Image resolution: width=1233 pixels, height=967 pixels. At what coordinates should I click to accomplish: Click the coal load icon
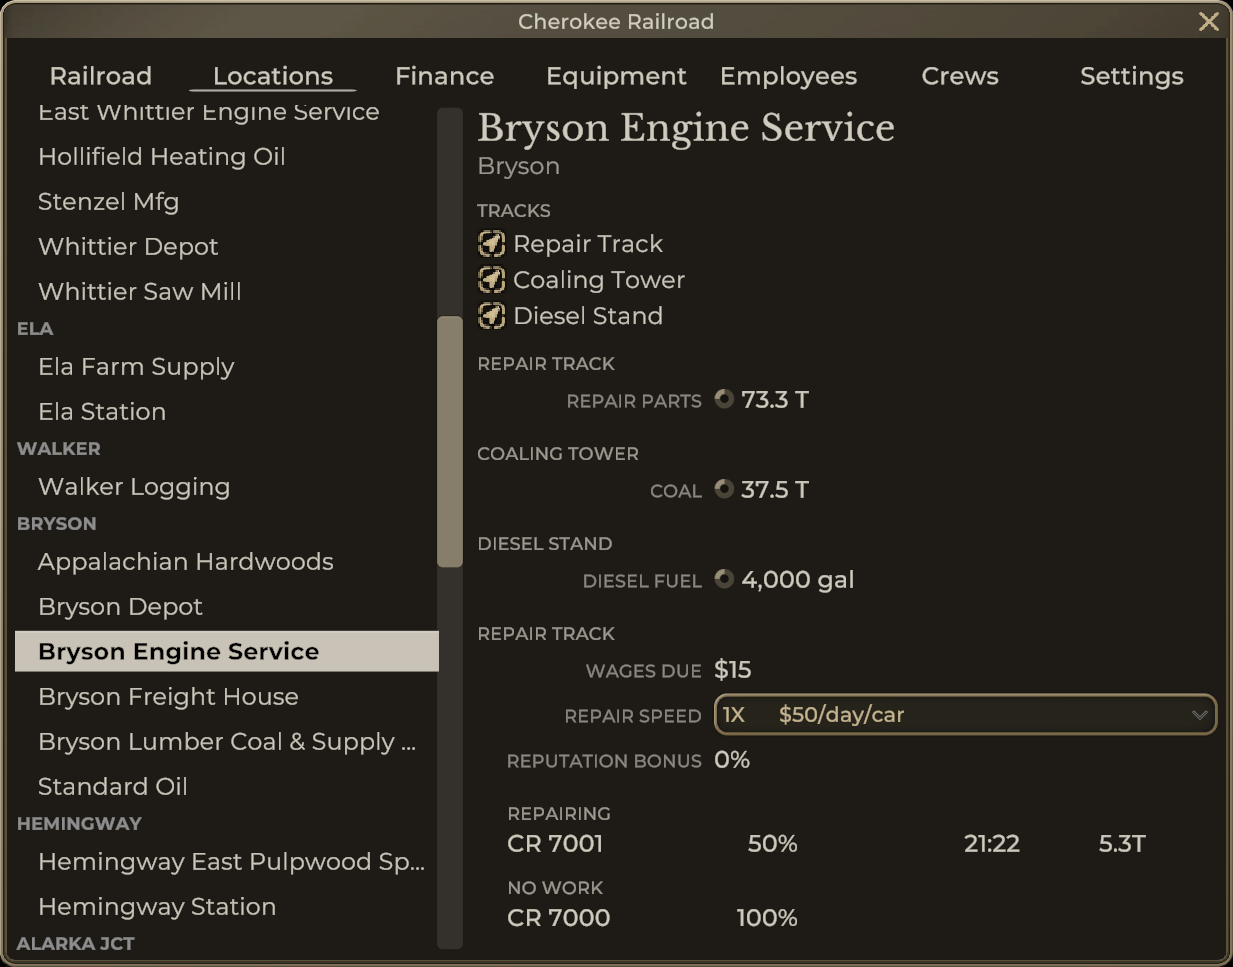click(x=724, y=489)
